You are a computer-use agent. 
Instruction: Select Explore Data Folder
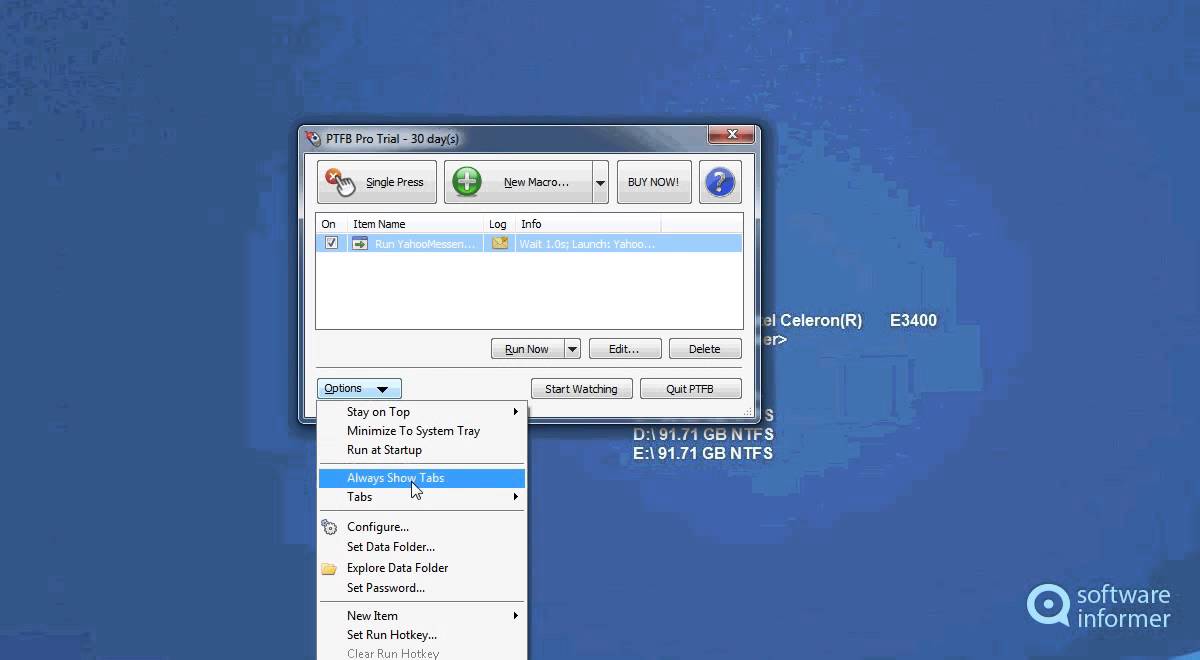coord(421,568)
